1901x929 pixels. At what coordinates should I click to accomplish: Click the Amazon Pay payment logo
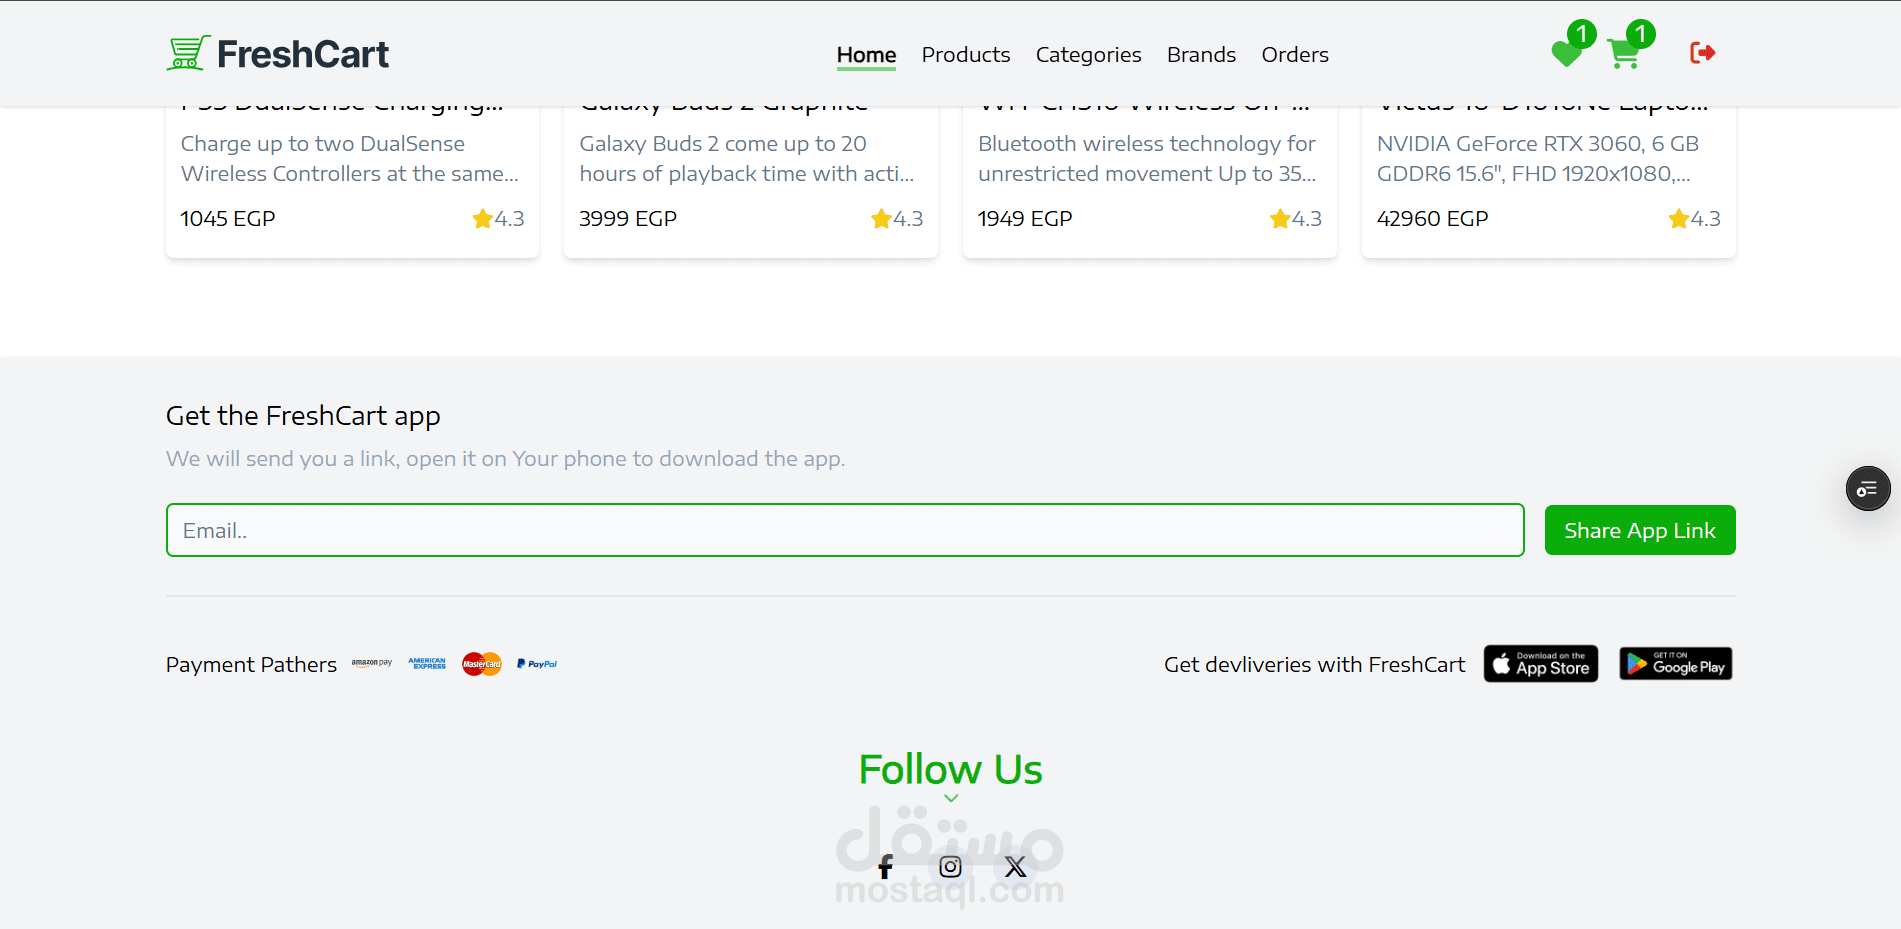[372, 663]
